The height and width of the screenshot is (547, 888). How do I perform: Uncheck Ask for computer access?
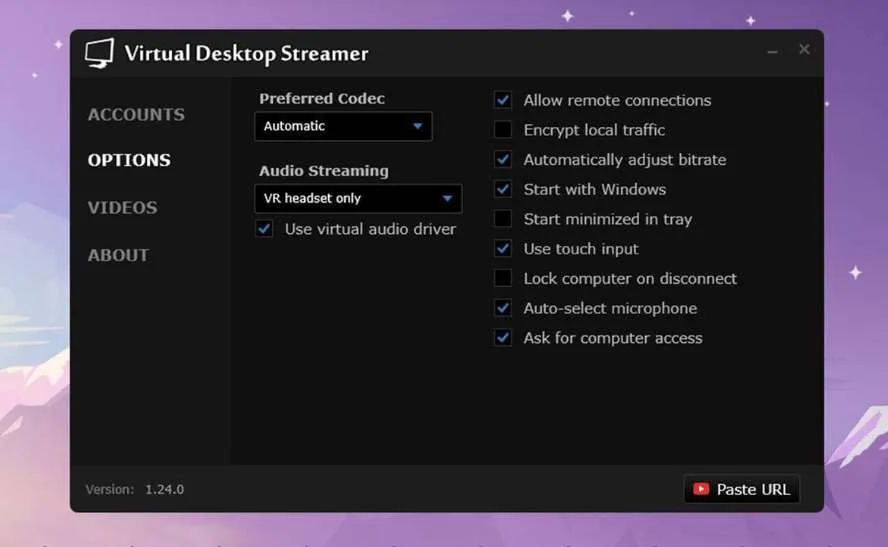[503, 337]
